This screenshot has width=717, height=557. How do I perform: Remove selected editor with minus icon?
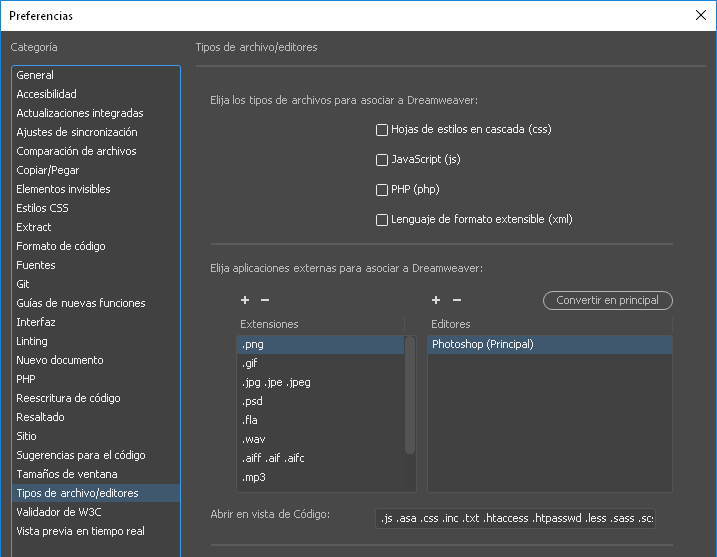(457, 300)
